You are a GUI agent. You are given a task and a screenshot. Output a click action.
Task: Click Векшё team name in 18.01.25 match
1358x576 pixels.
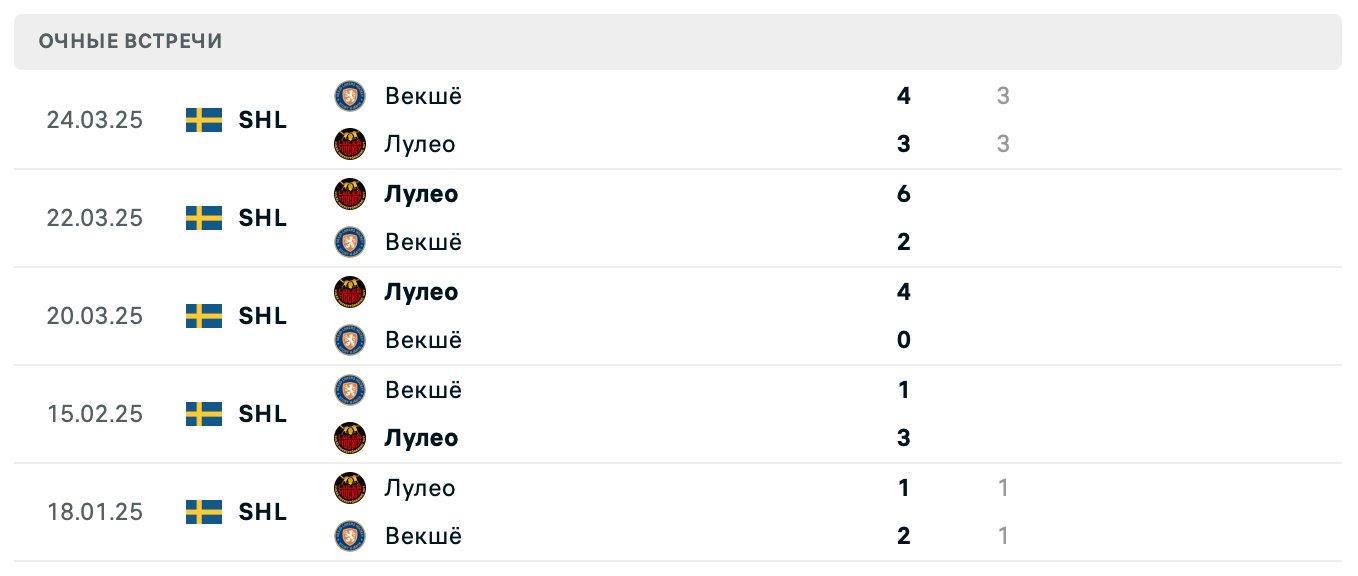tap(424, 536)
